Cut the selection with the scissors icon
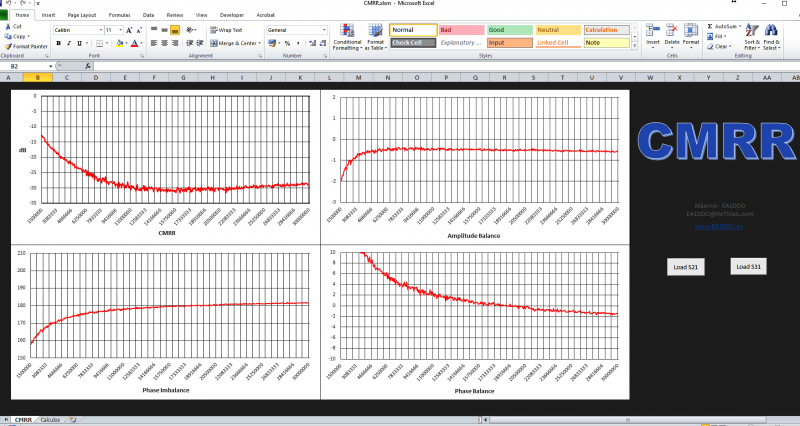This screenshot has height=426, width=800. 8,26
